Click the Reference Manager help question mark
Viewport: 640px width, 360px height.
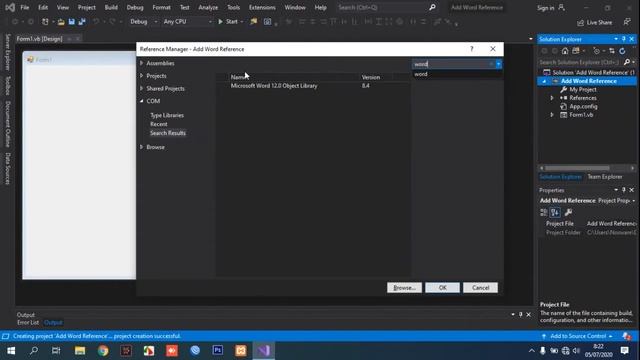tap(472, 49)
